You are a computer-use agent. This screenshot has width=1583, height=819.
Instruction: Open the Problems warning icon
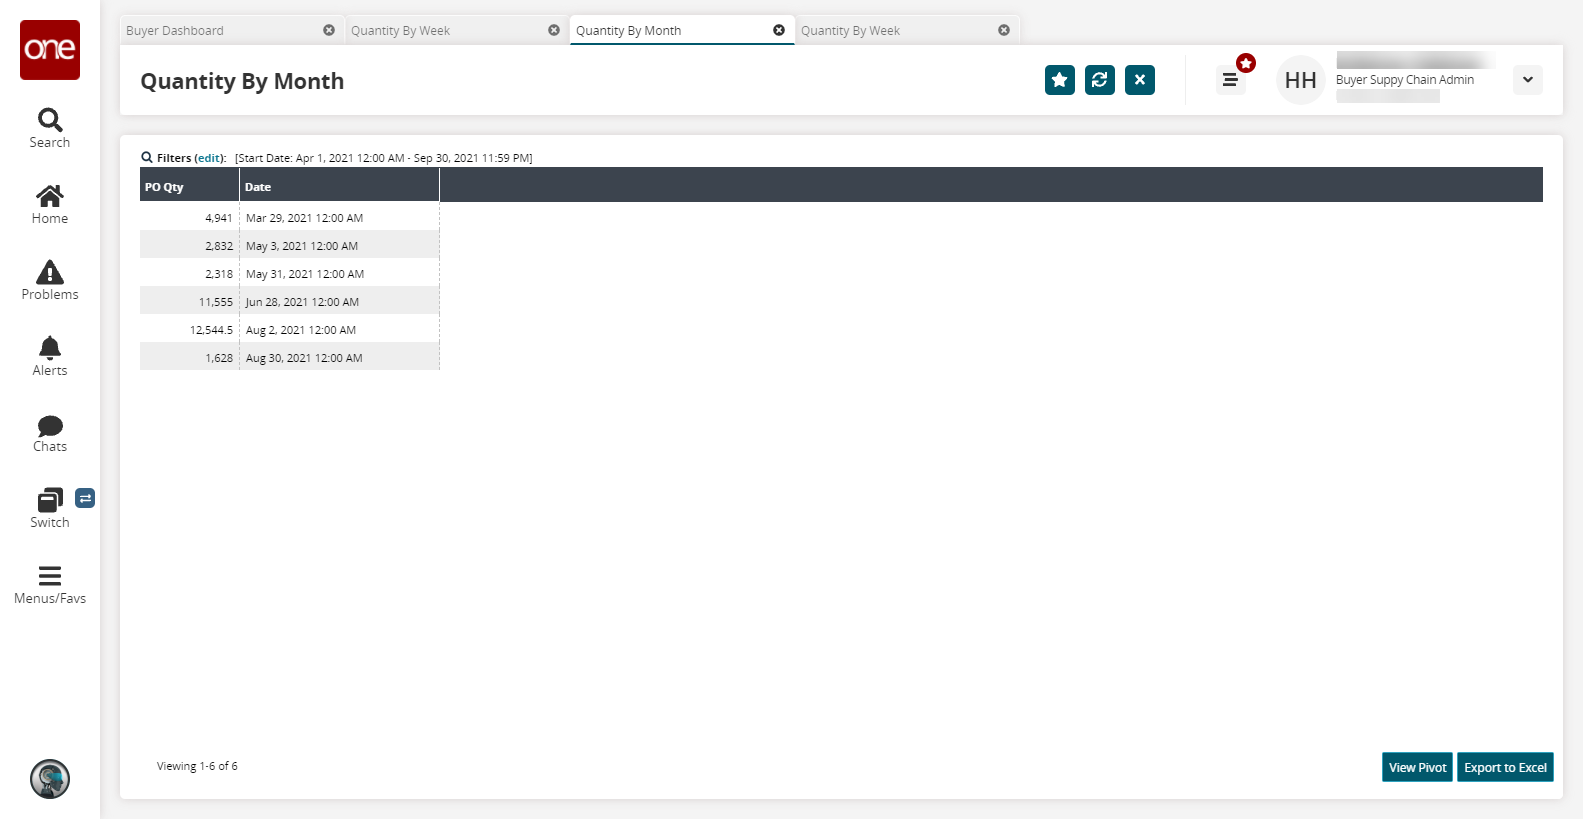pyautogui.click(x=50, y=272)
